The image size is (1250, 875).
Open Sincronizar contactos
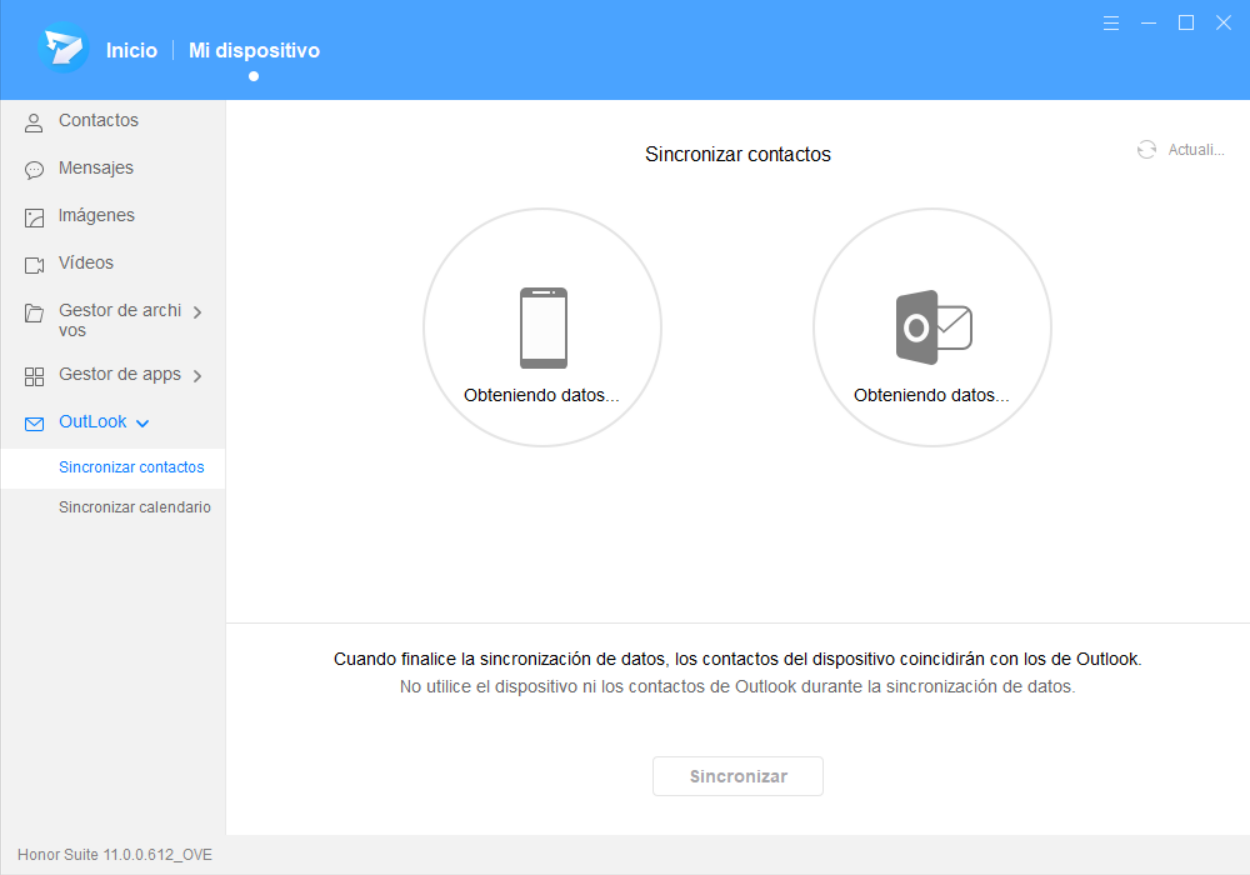[132, 467]
